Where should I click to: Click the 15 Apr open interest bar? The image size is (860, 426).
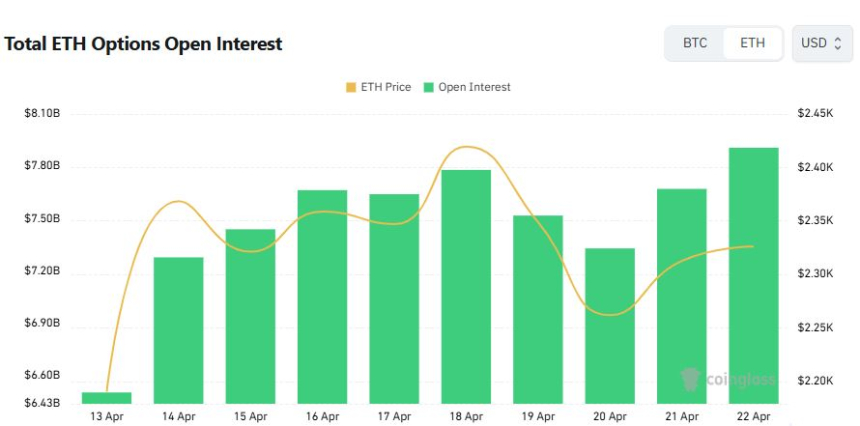(x=250, y=316)
